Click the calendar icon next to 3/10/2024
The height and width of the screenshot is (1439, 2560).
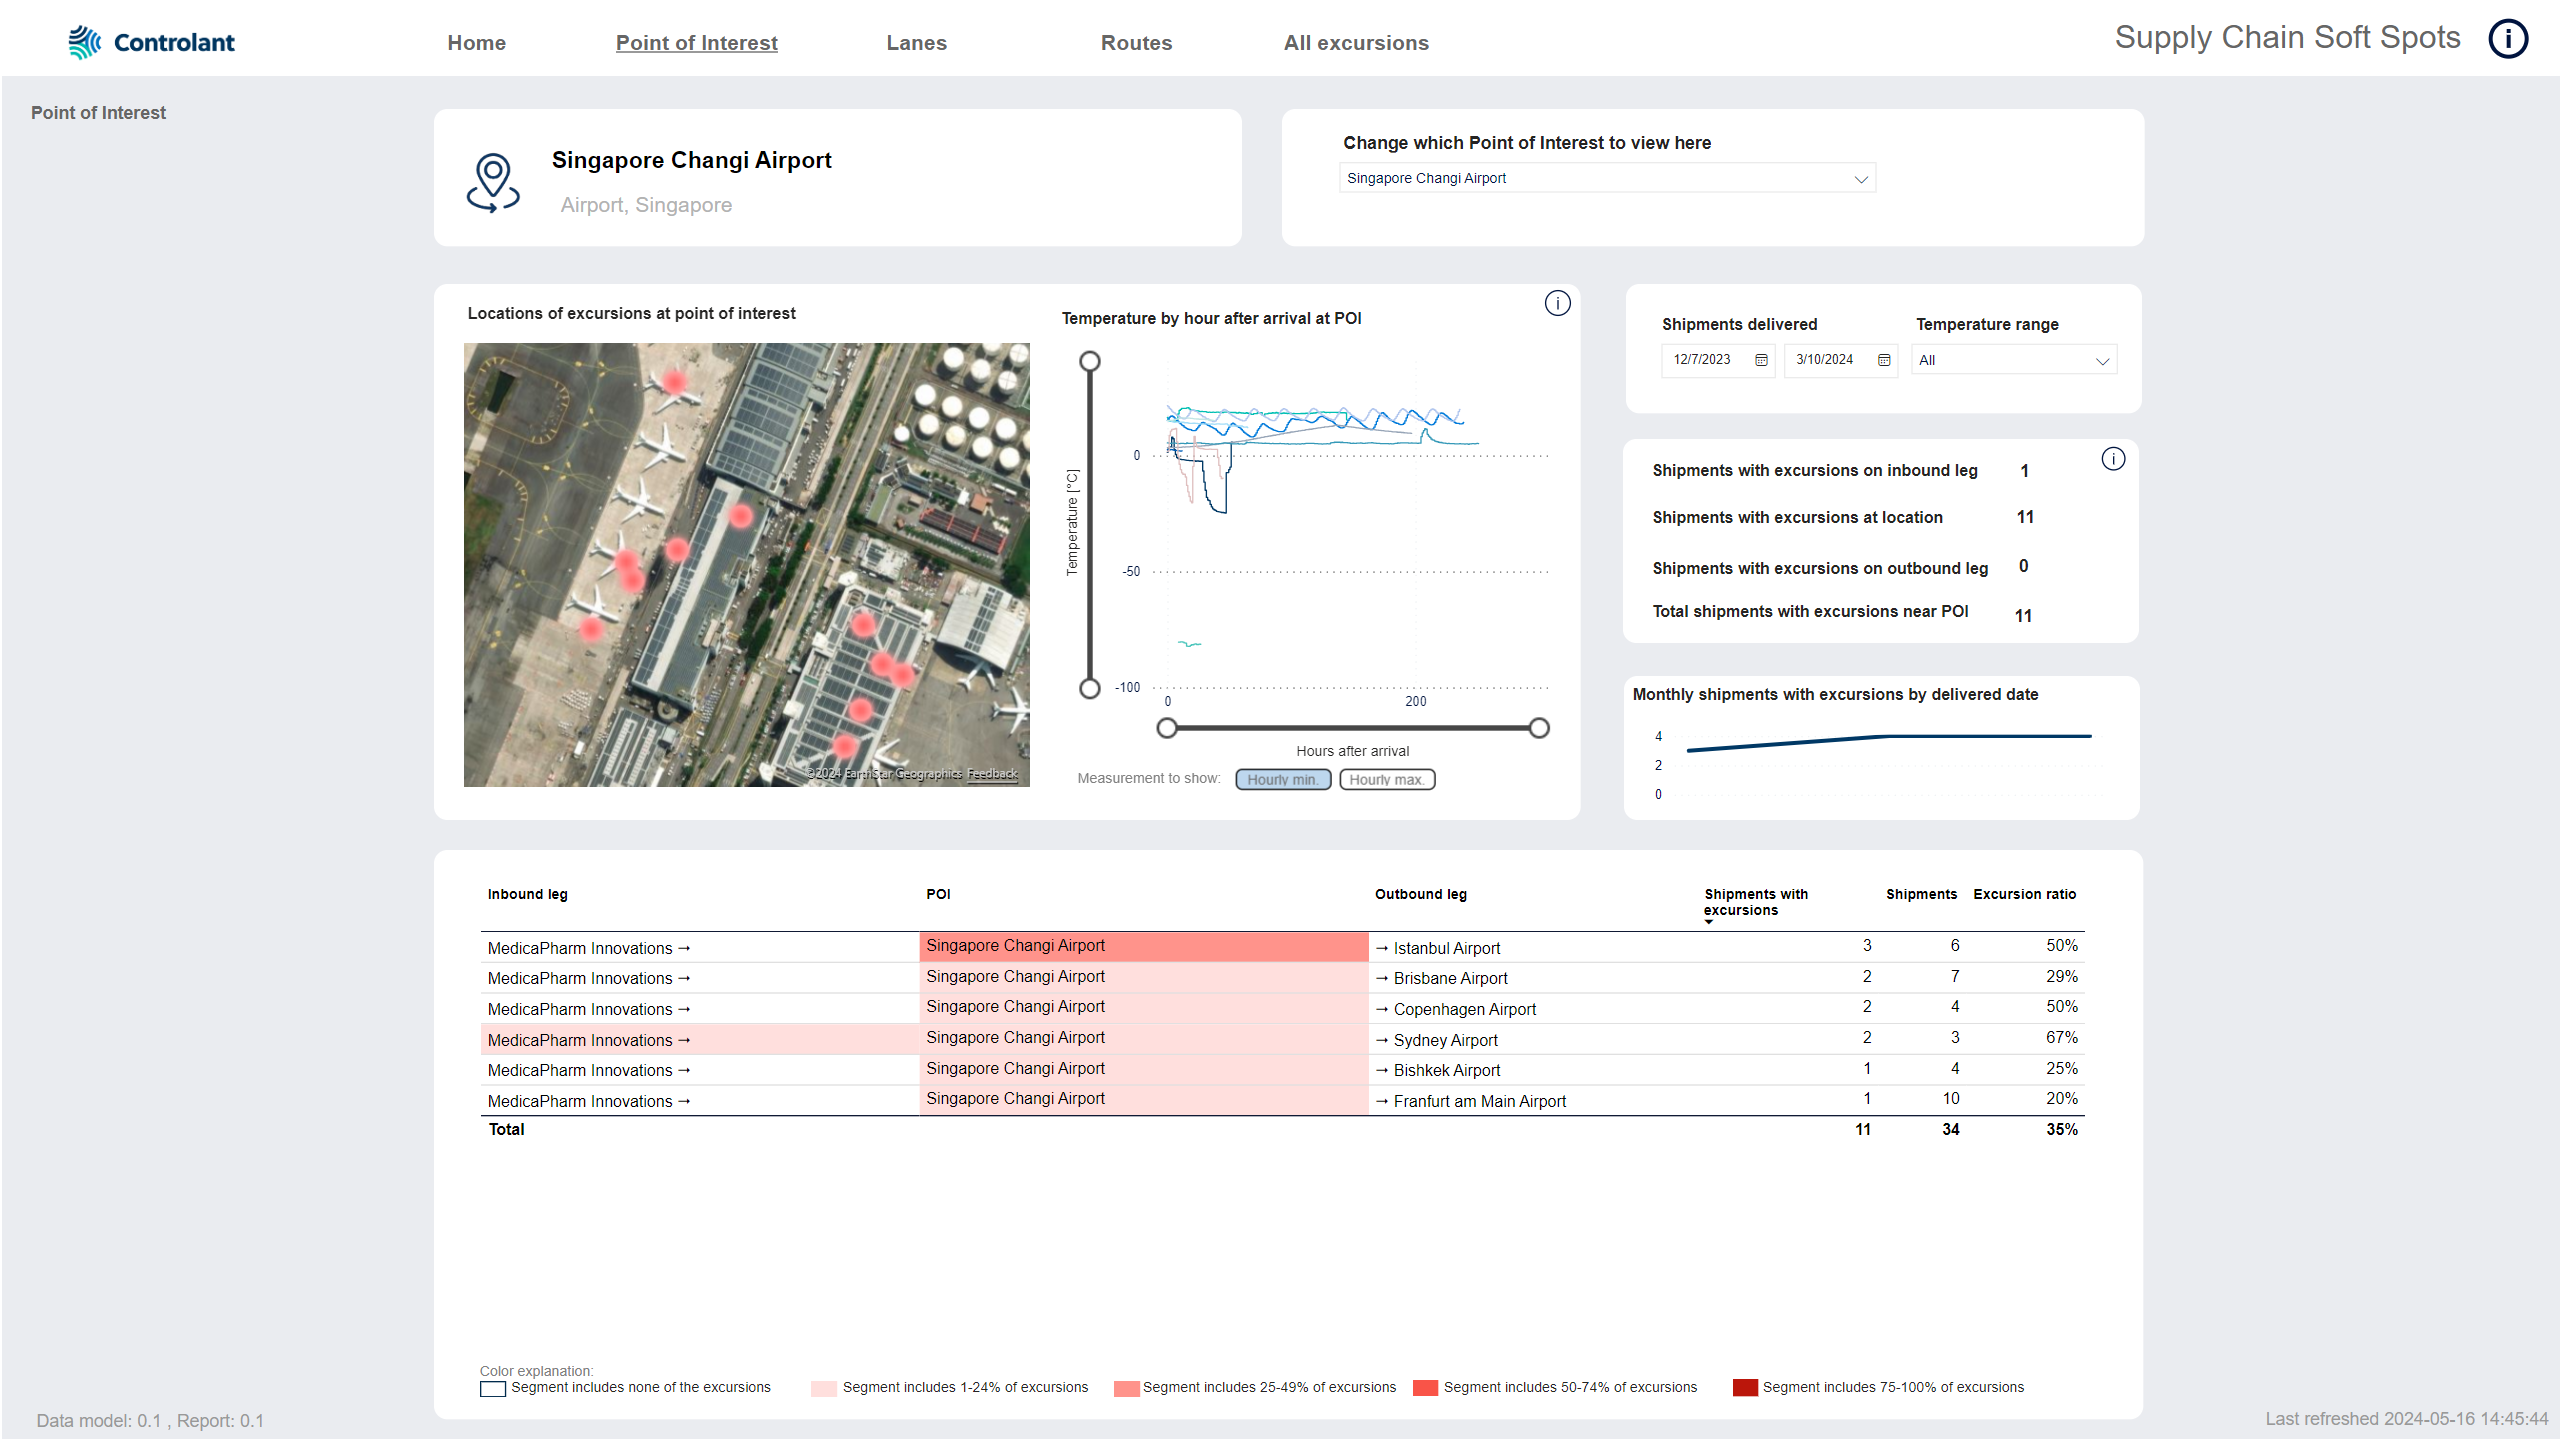[x=1881, y=359]
